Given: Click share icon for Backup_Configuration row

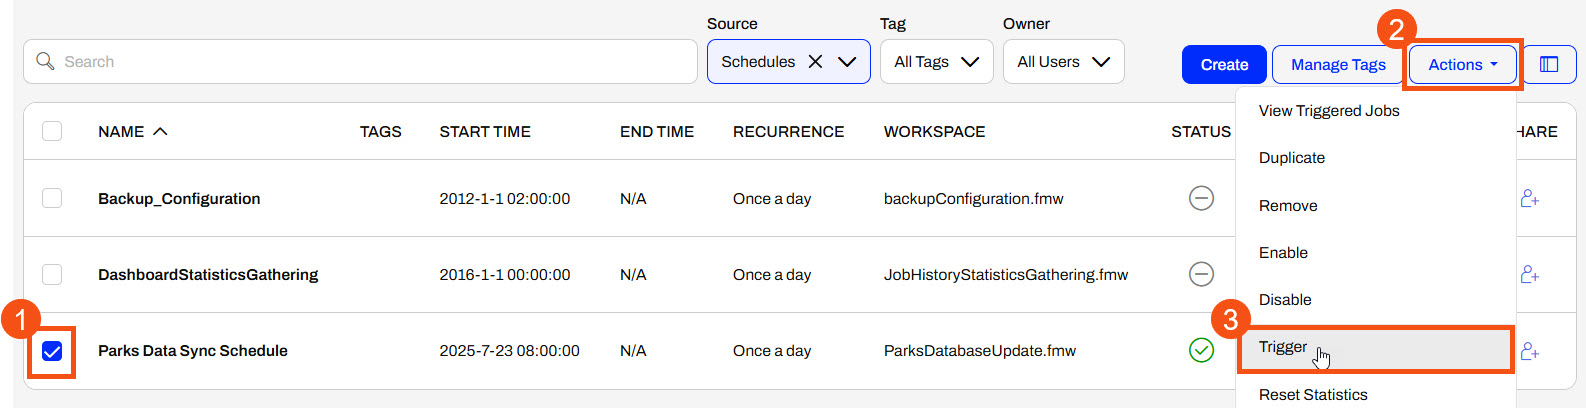Looking at the screenshot, I should pyautogui.click(x=1529, y=198).
